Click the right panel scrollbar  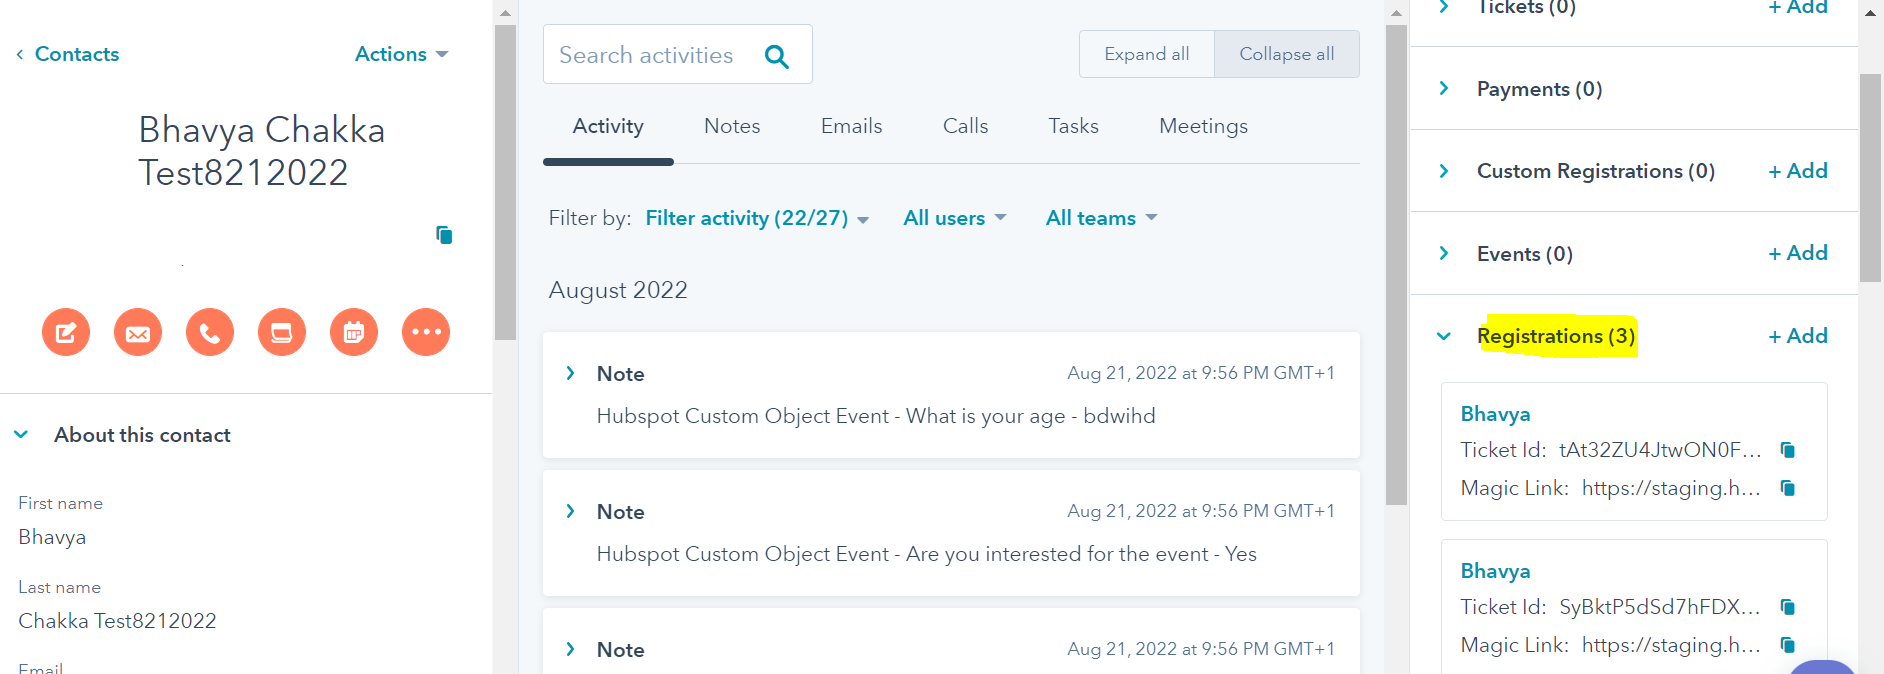tap(1870, 178)
